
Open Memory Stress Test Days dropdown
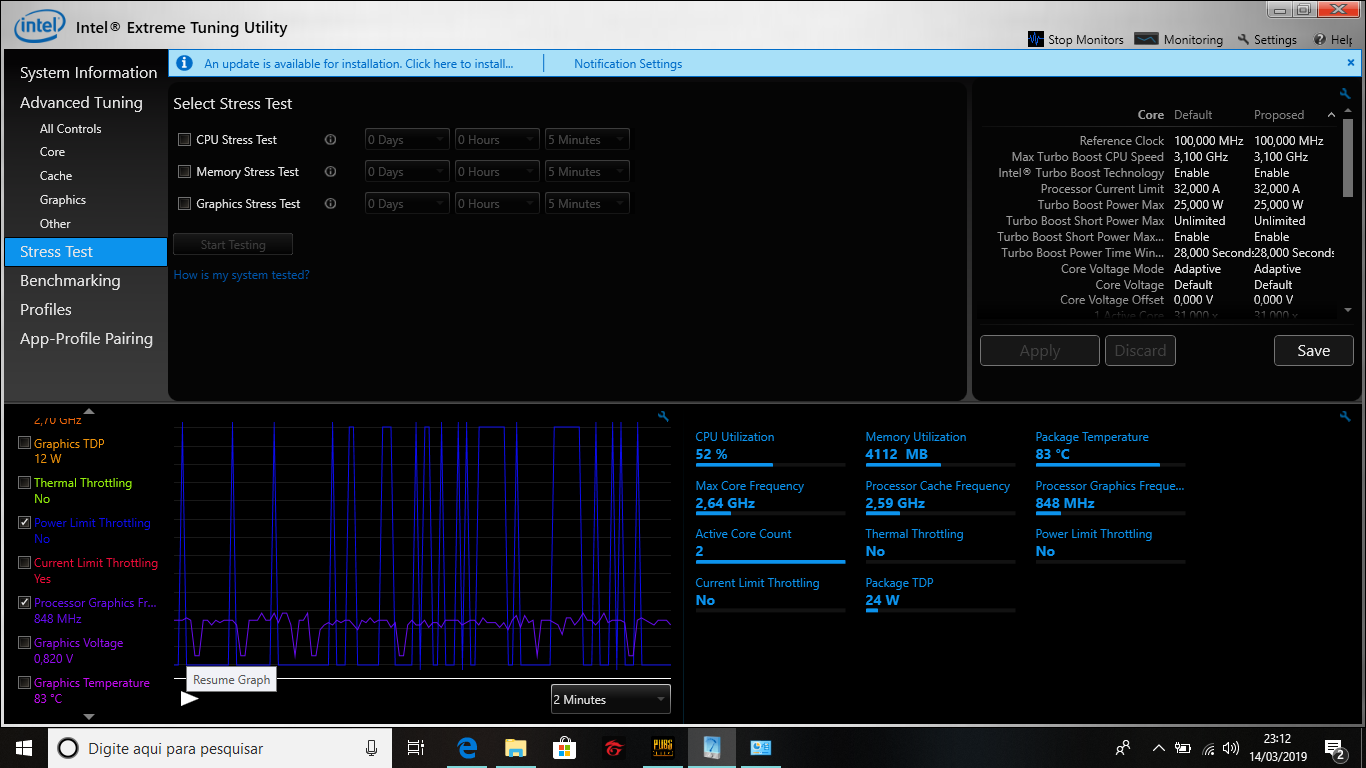pos(407,172)
